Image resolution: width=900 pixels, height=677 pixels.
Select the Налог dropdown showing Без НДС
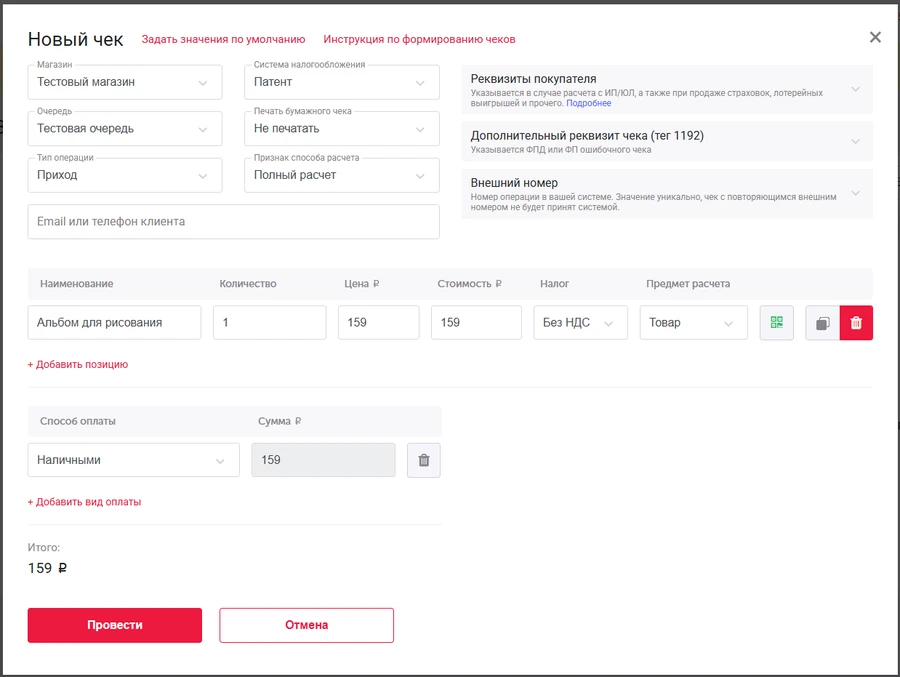coord(579,323)
